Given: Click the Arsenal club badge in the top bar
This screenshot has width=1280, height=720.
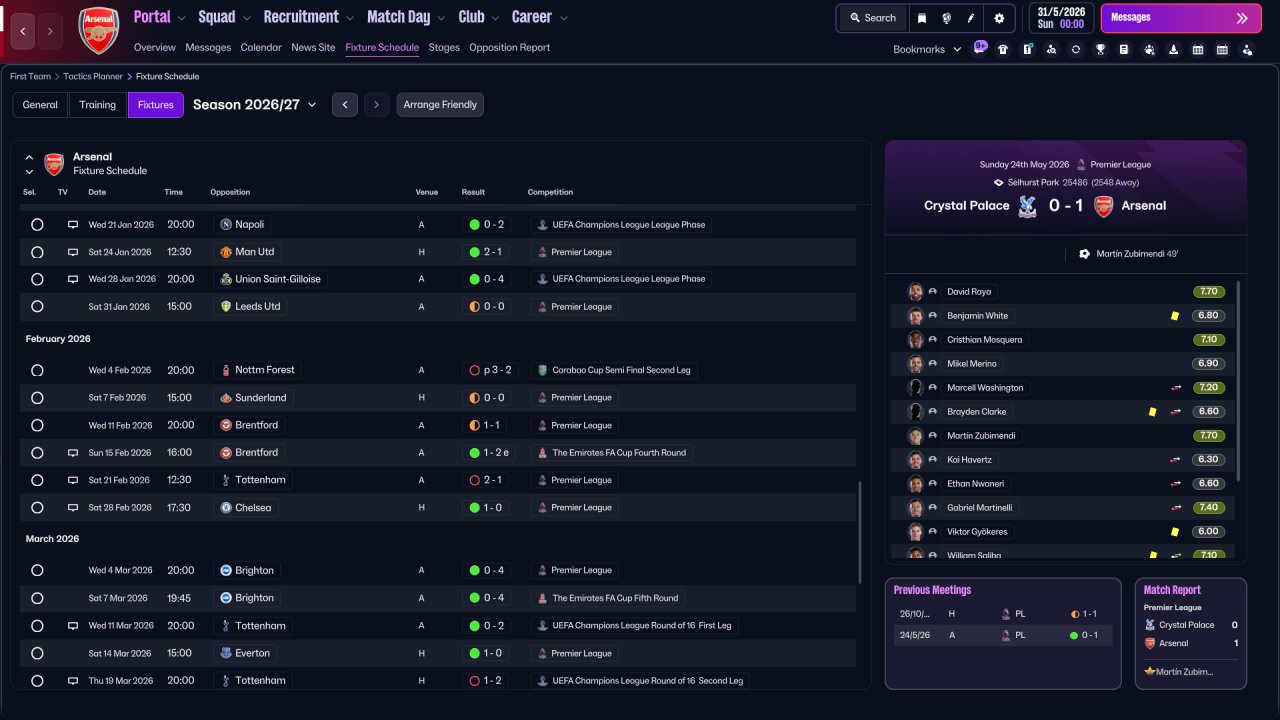Looking at the screenshot, I should pyautogui.click(x=98, y=31).
